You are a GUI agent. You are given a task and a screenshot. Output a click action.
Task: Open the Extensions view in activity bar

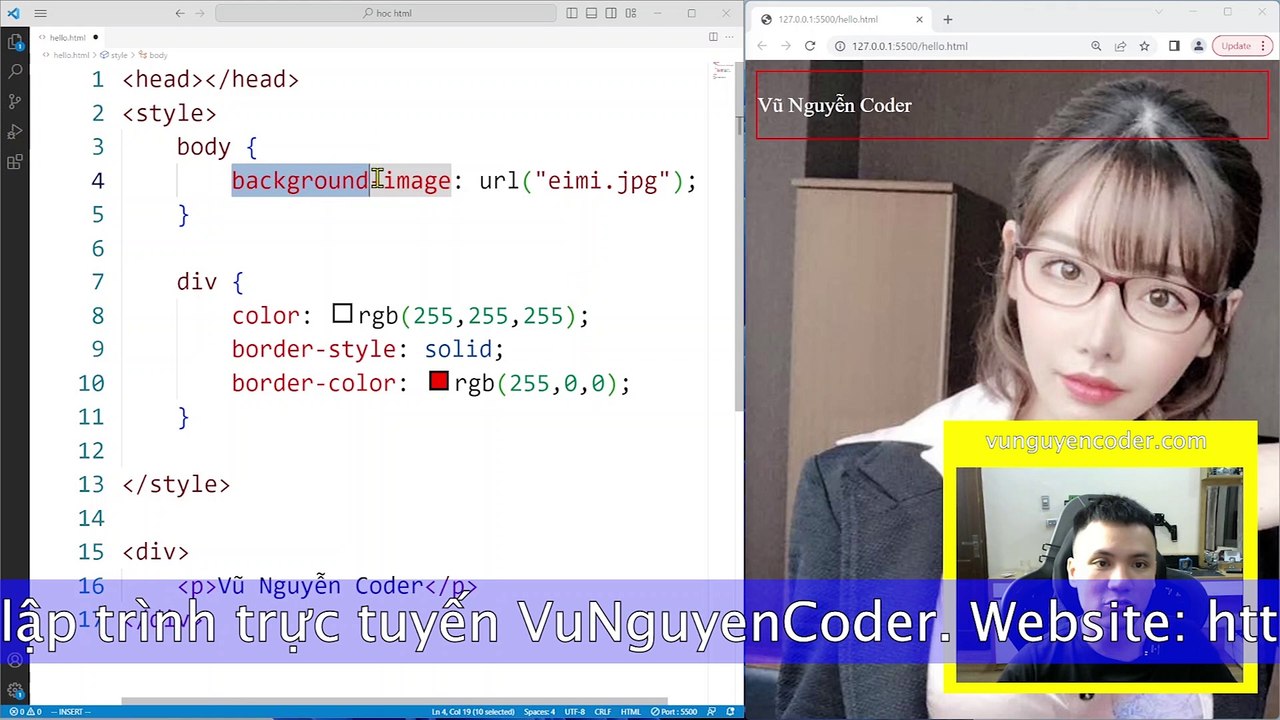(x=15, y=162)
